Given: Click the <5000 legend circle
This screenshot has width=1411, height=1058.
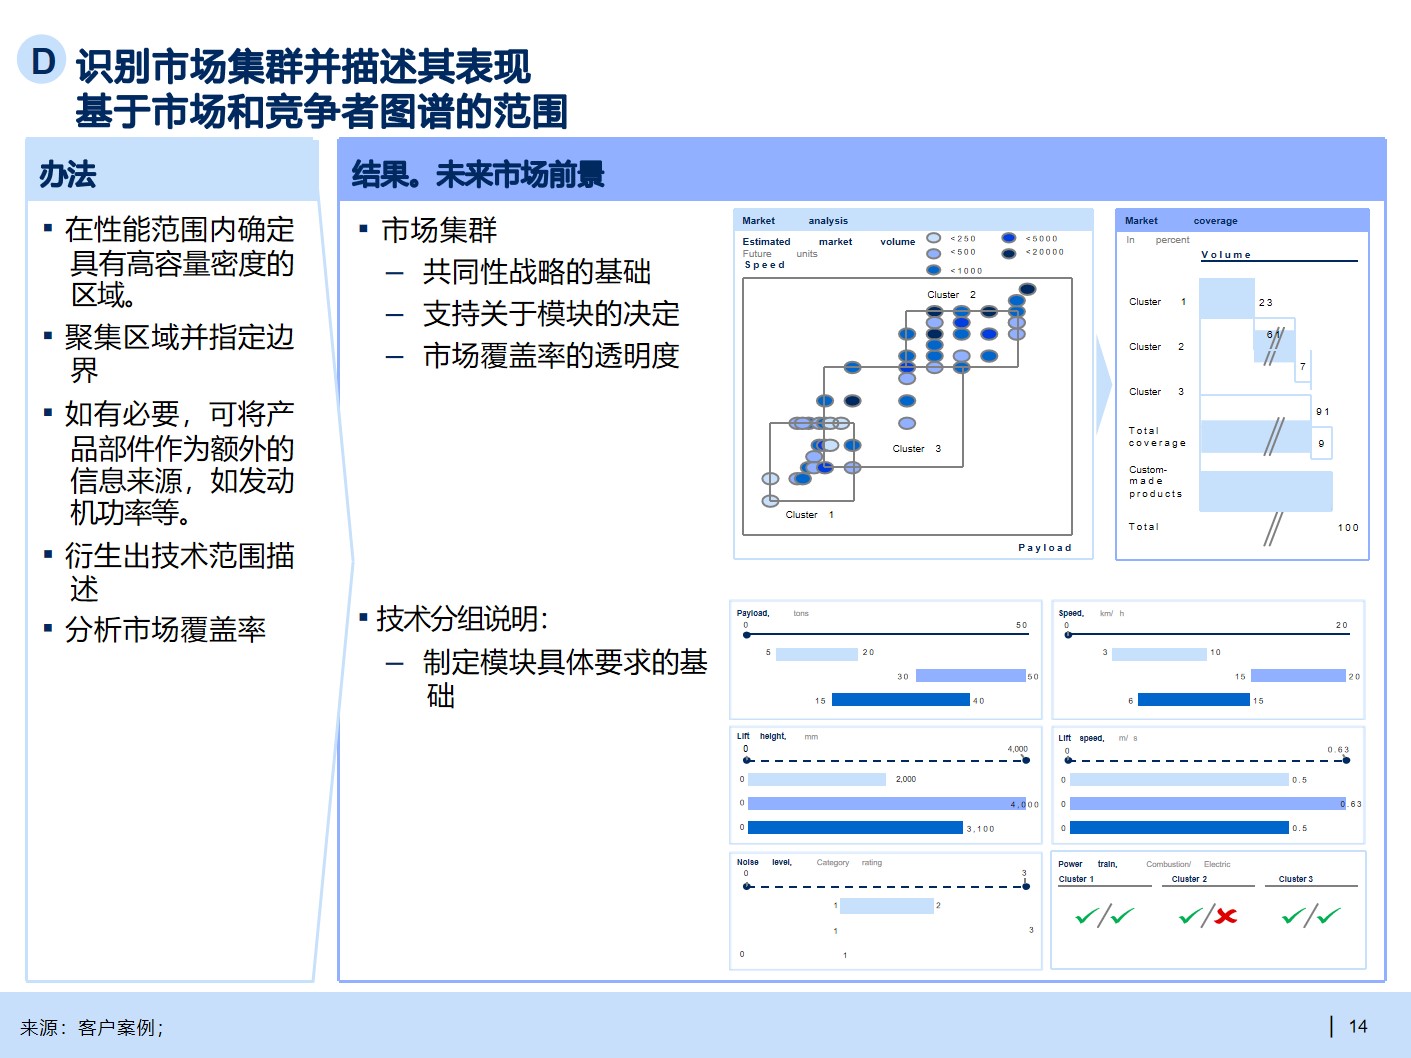Looking at the screenshot, I should tap(1009, 238).
